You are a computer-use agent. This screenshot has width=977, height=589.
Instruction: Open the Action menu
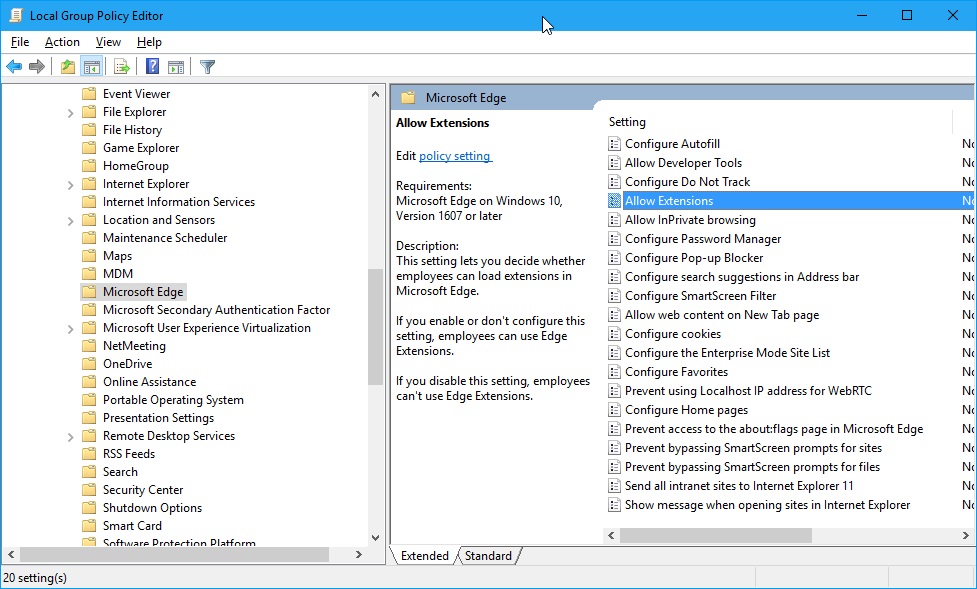click(x=62, y=42)
